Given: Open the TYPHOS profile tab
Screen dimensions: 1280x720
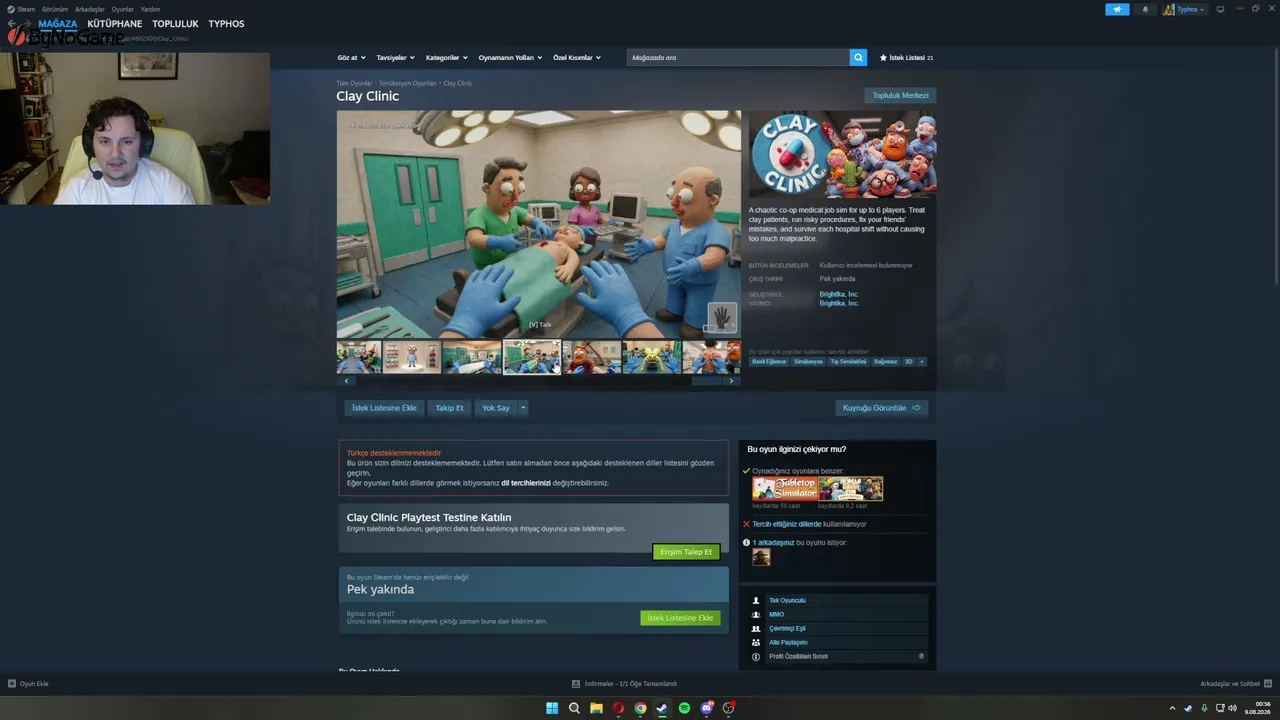Looking at the screenshot, I should tap(226, 24).
